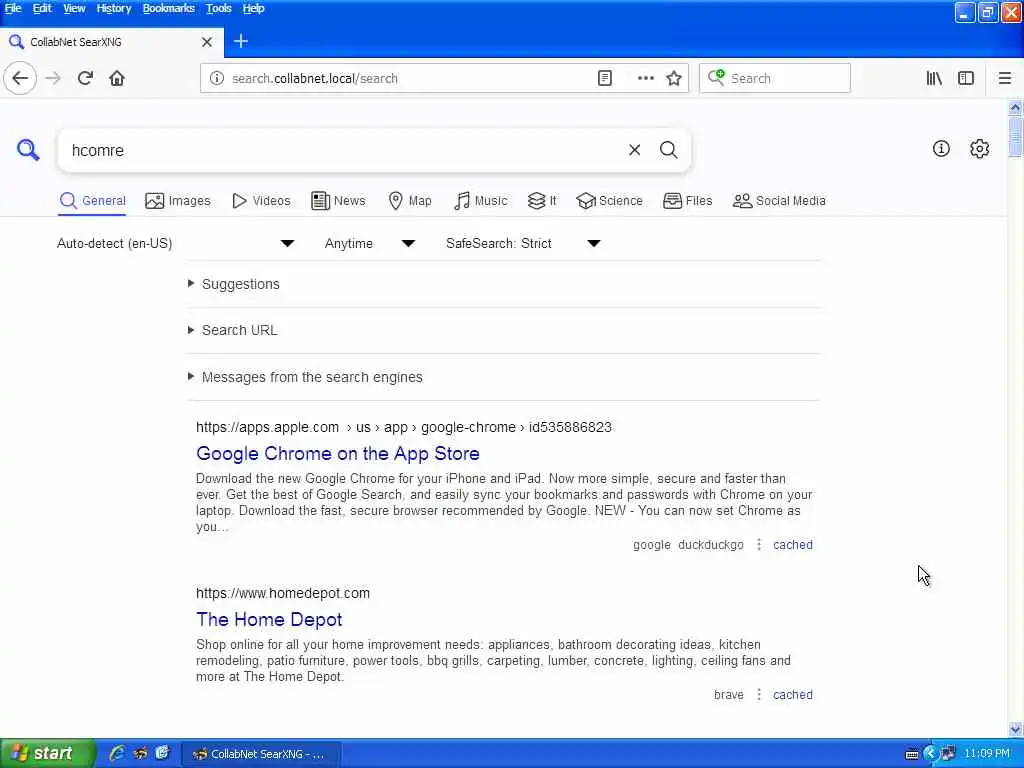This screenshot has width=1024, height=768.
Task: Click the forward navigation arrow
Action: pos(53,78)
